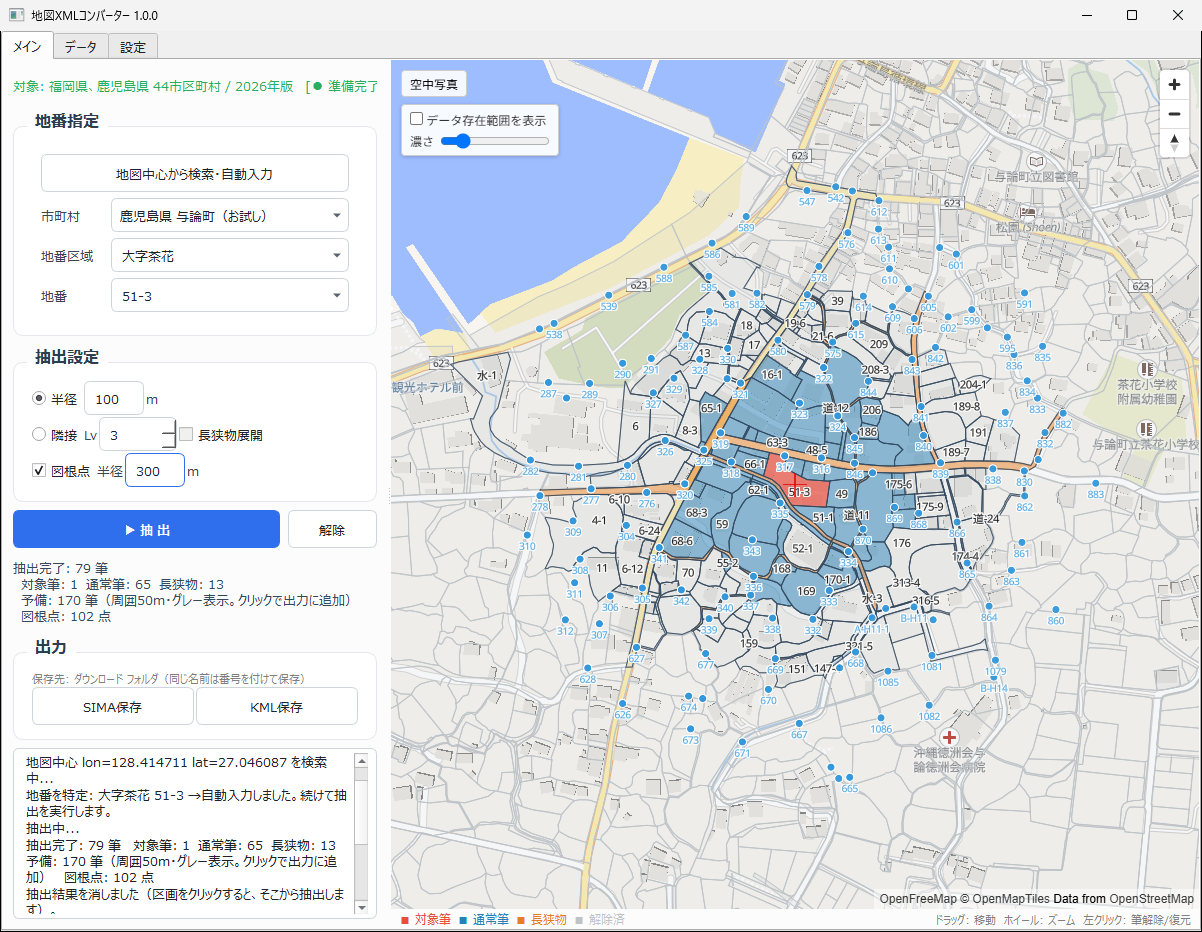
Task: Switch map to 空中写真 view
Action: [x=434, y=85]
